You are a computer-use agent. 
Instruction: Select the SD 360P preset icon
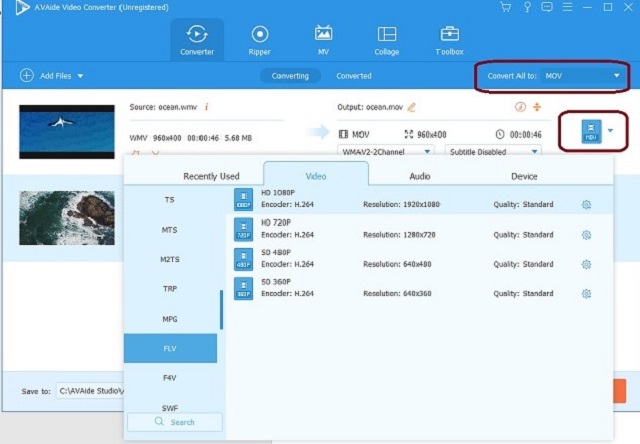(x=243, y=289)
